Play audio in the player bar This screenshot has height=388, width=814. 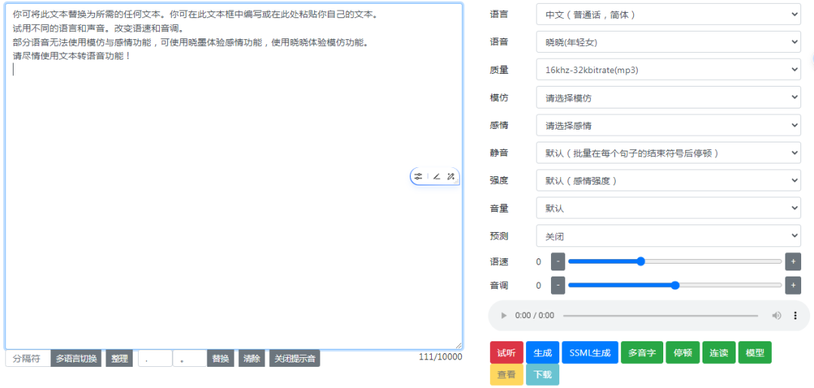pos(503,315)
